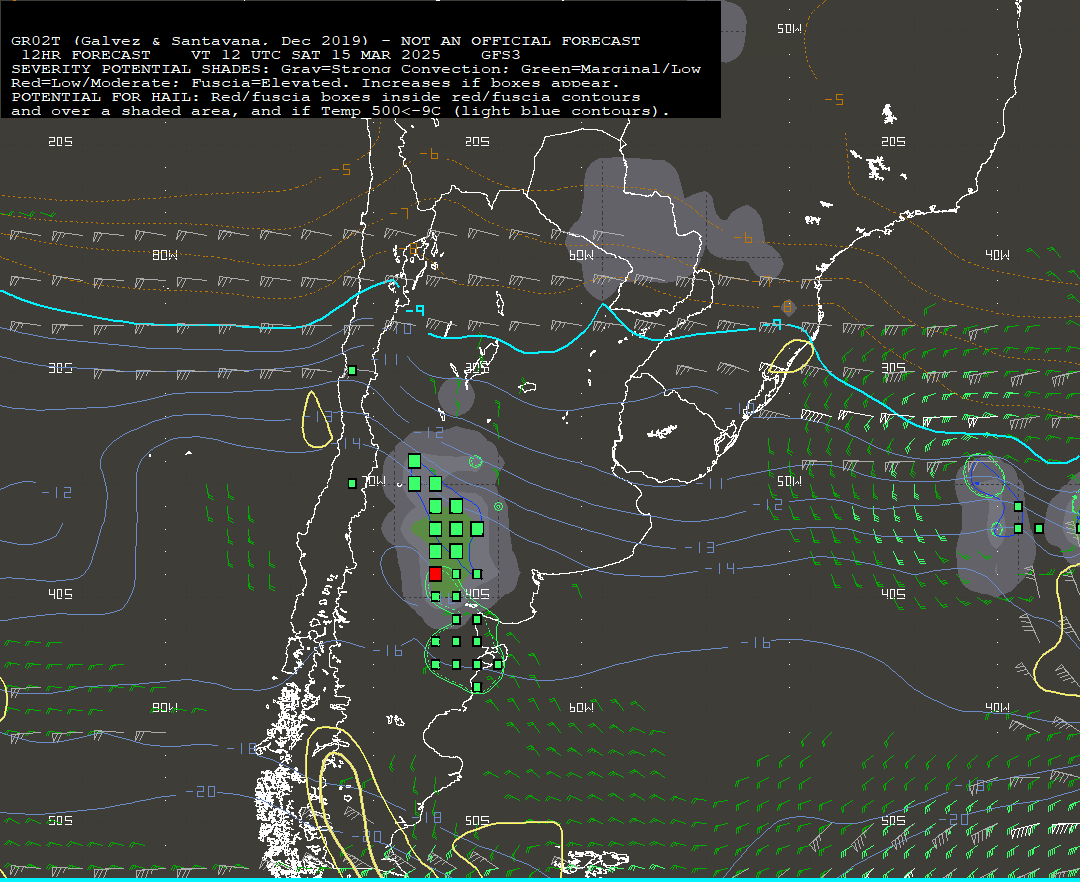Click the "-18" label west of southern Chile
The width and height of the screenshot is (1080, 882).
click(242, 749)
